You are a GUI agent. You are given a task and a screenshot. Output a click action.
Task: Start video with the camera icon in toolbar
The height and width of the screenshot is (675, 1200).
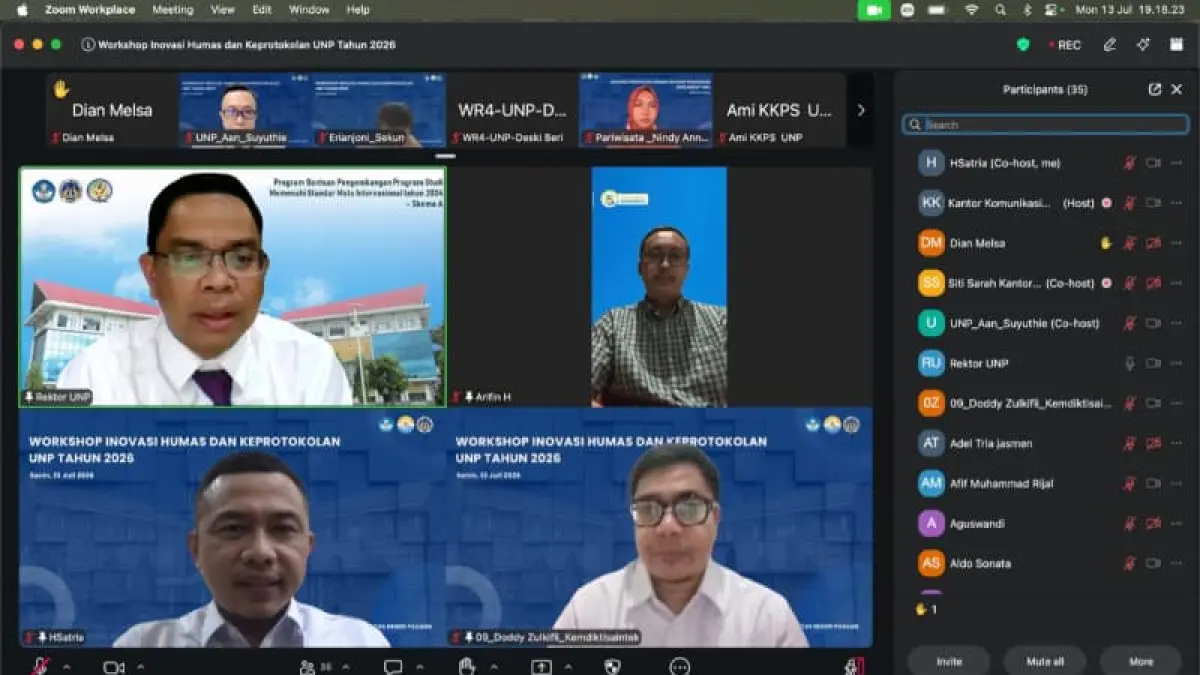point(114,666)
